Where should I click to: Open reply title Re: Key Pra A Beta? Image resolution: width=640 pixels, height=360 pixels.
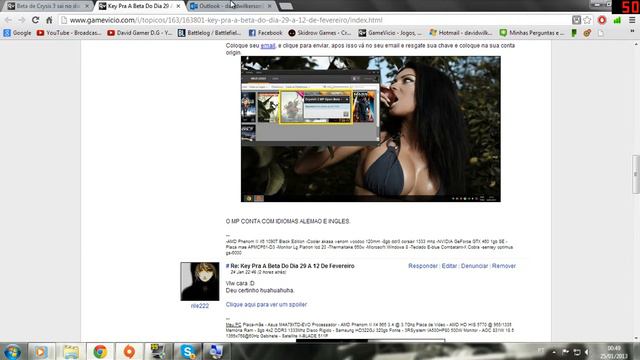[292, 266]
